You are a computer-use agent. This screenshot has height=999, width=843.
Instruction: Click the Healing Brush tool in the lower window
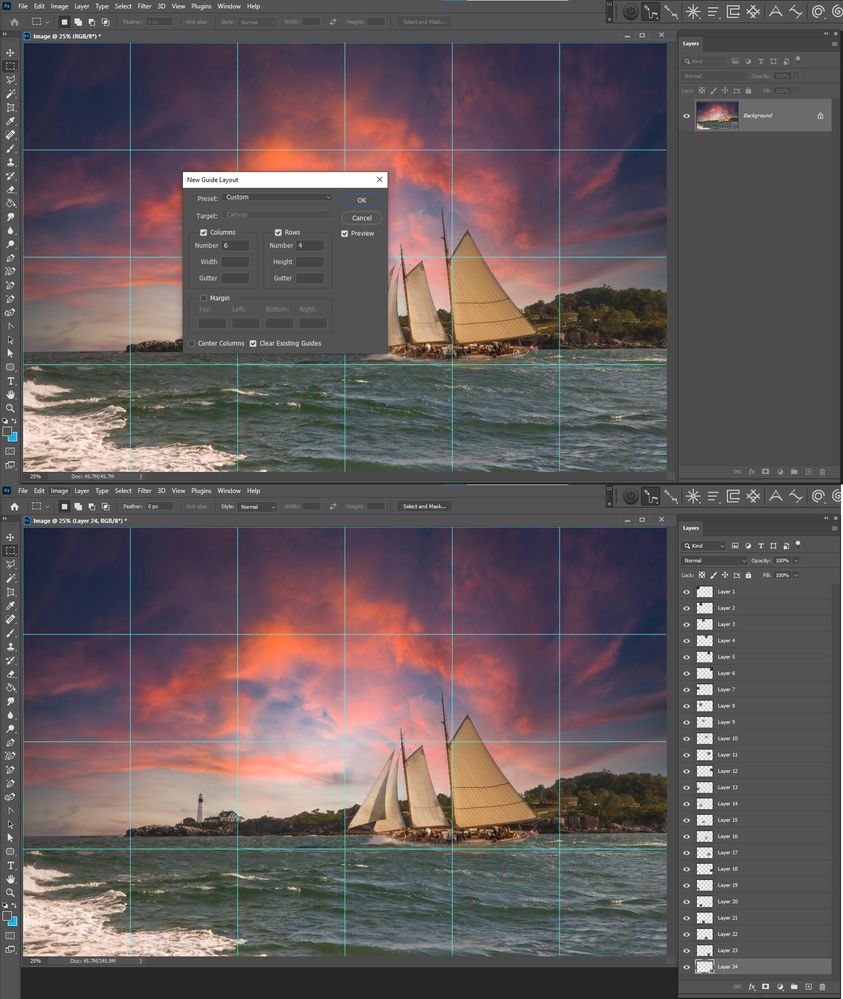(x=10, y=619)
